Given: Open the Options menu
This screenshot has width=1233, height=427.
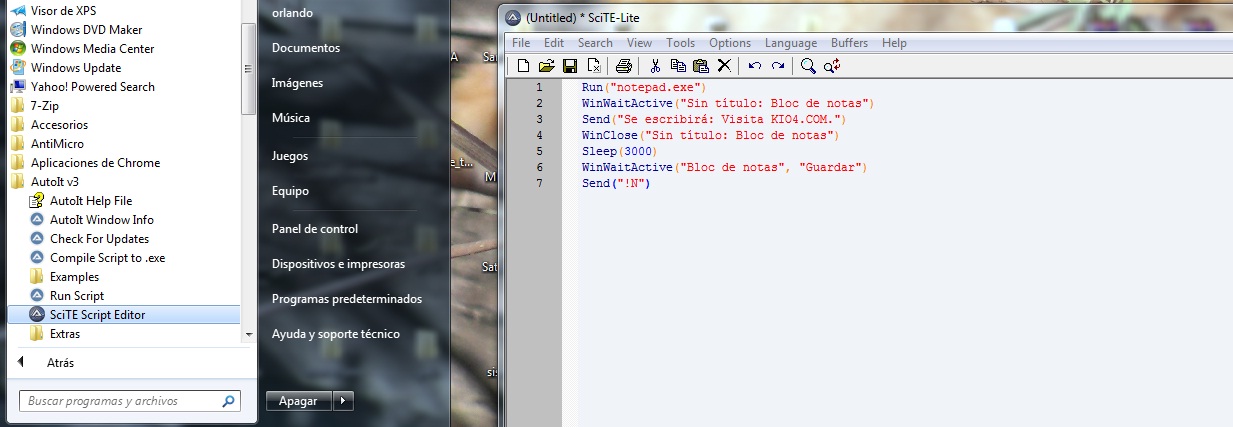Looking at the screenshot, I should 730,43.
